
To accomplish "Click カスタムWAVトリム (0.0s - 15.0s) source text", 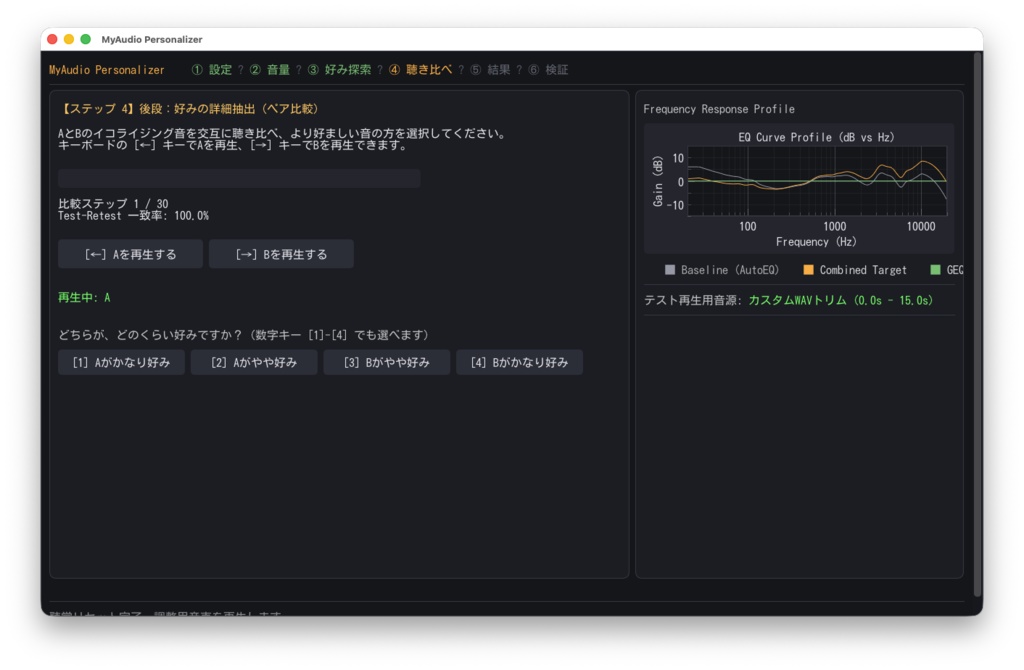I will 840,300.
